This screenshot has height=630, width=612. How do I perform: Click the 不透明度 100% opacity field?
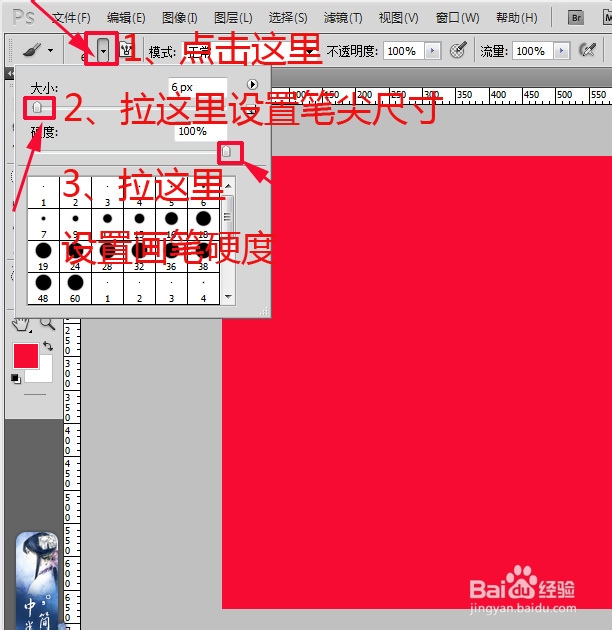(404, 51)
